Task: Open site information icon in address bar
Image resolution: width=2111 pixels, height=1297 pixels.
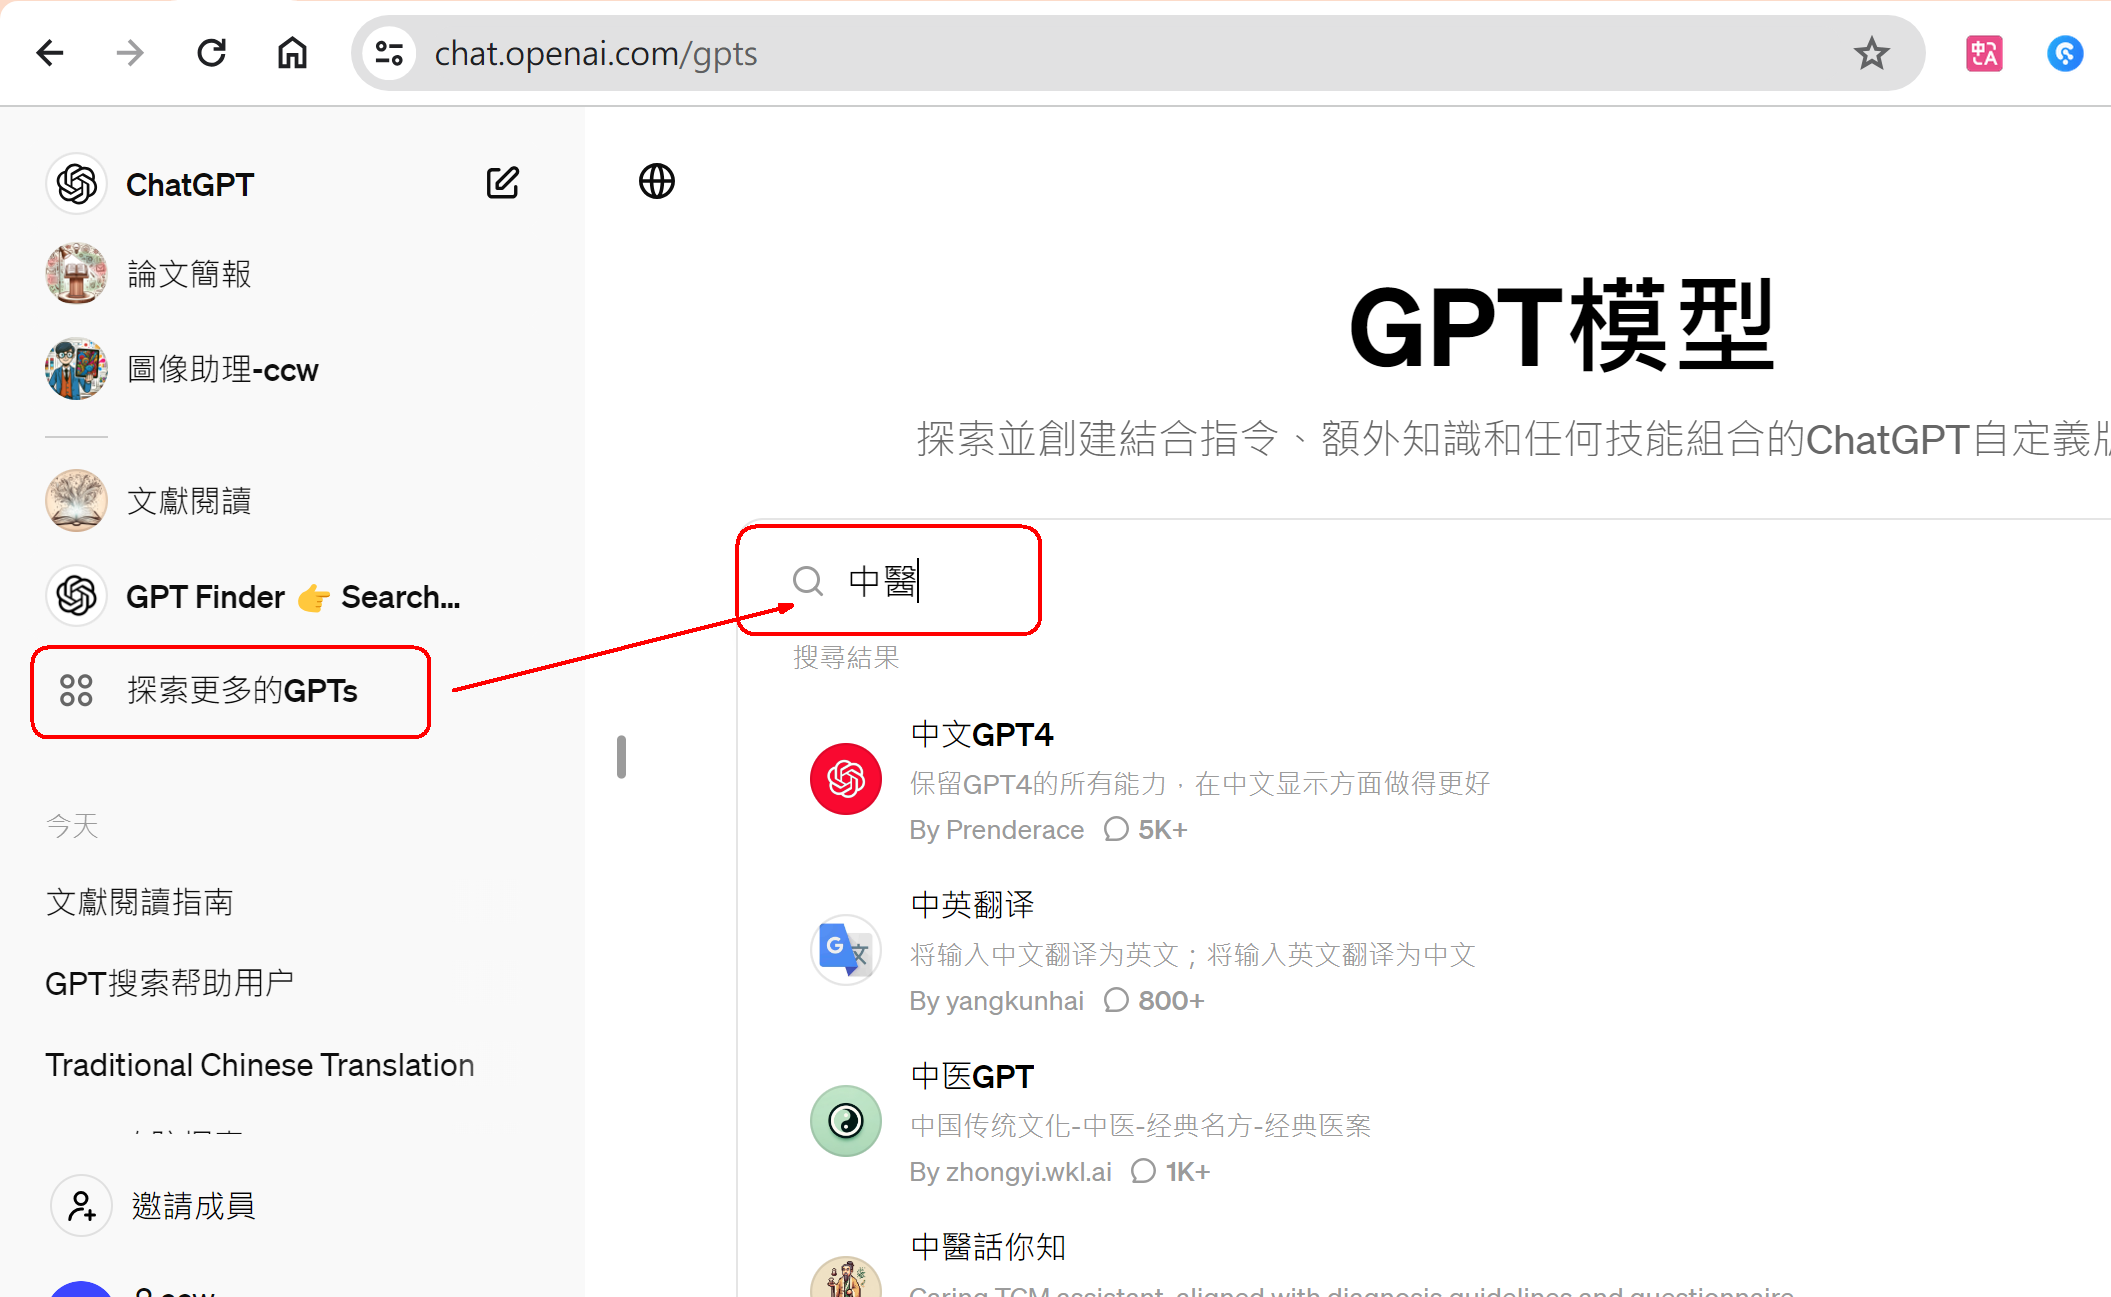Action: point(389,53)
